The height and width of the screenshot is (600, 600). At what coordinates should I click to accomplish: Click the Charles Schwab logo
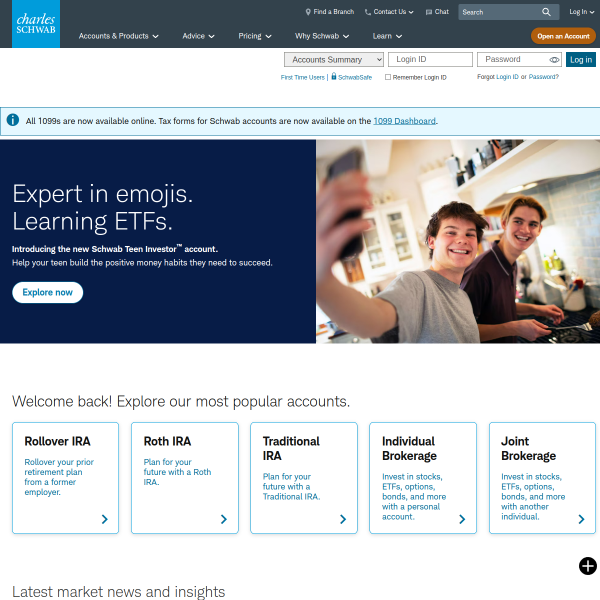36,24
